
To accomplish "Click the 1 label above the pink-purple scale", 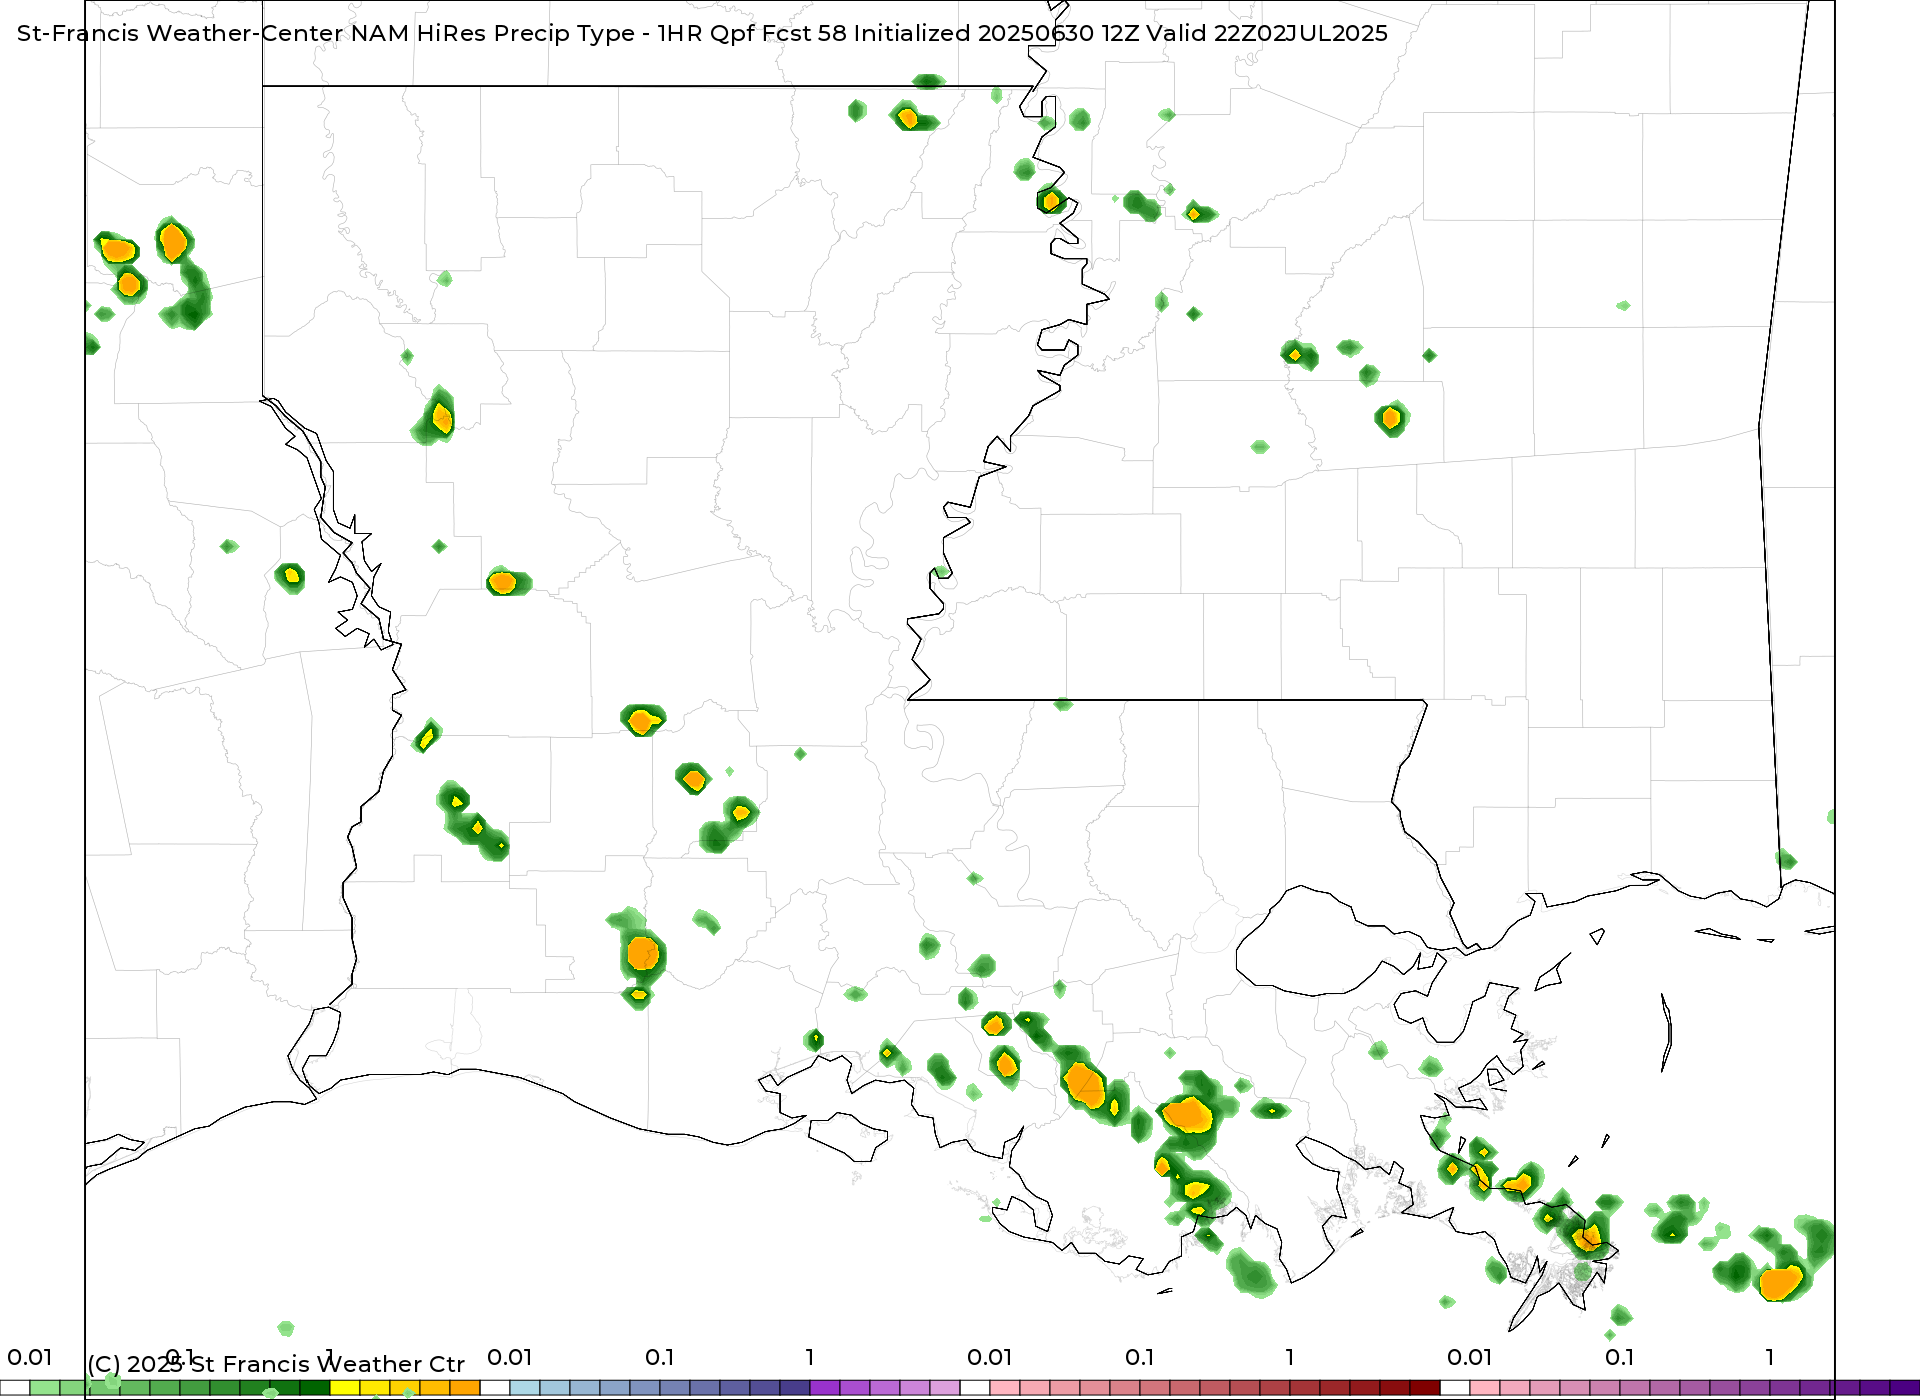I will point(1770,1357).
